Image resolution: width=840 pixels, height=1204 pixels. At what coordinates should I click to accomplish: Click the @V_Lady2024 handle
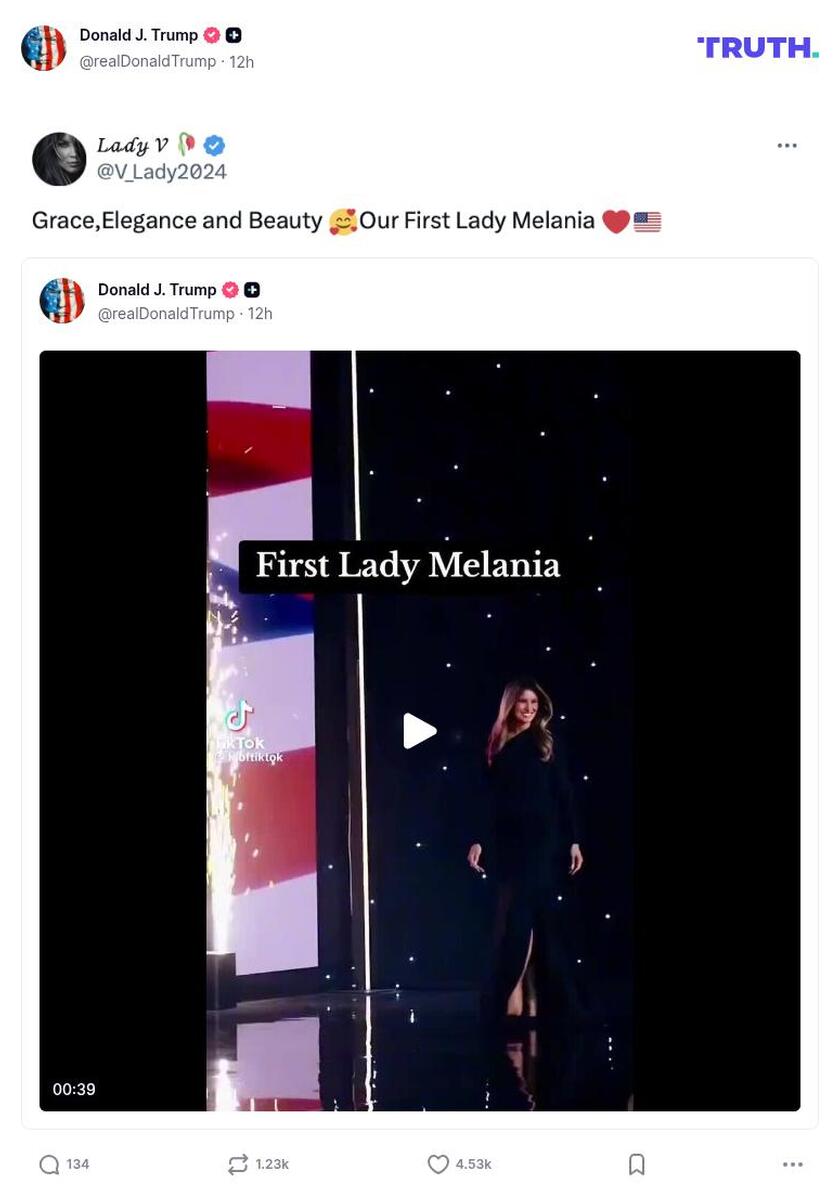[161, 172]
